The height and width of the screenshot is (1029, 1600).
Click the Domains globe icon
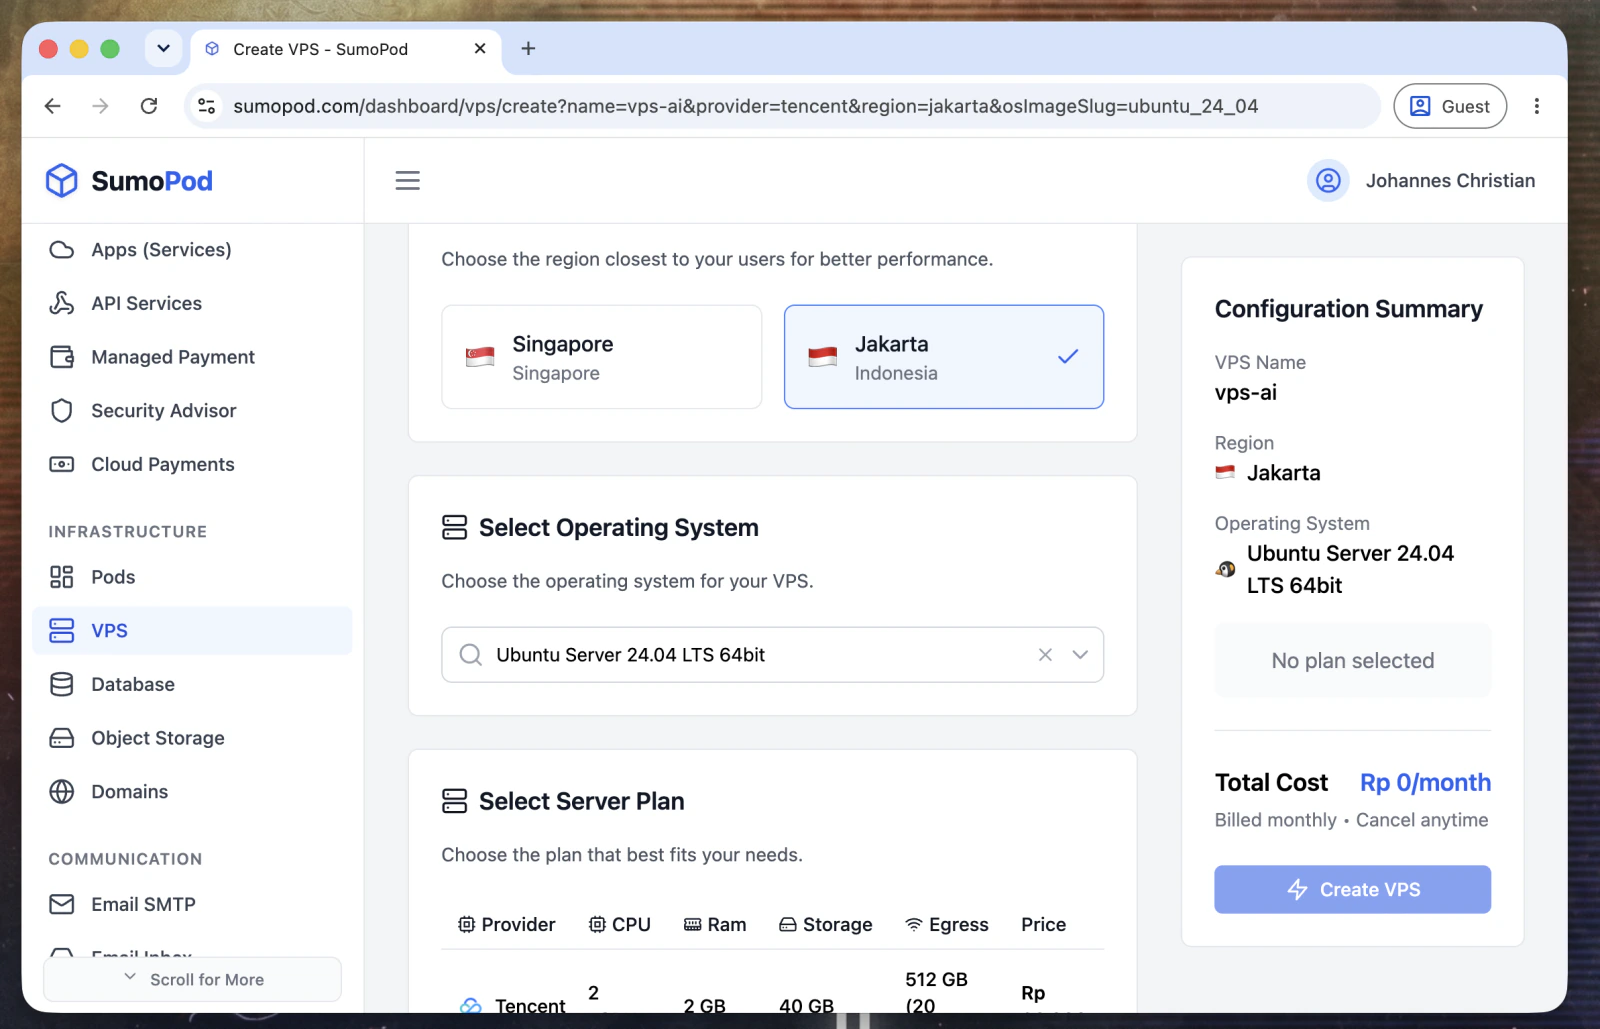(62, 792)
